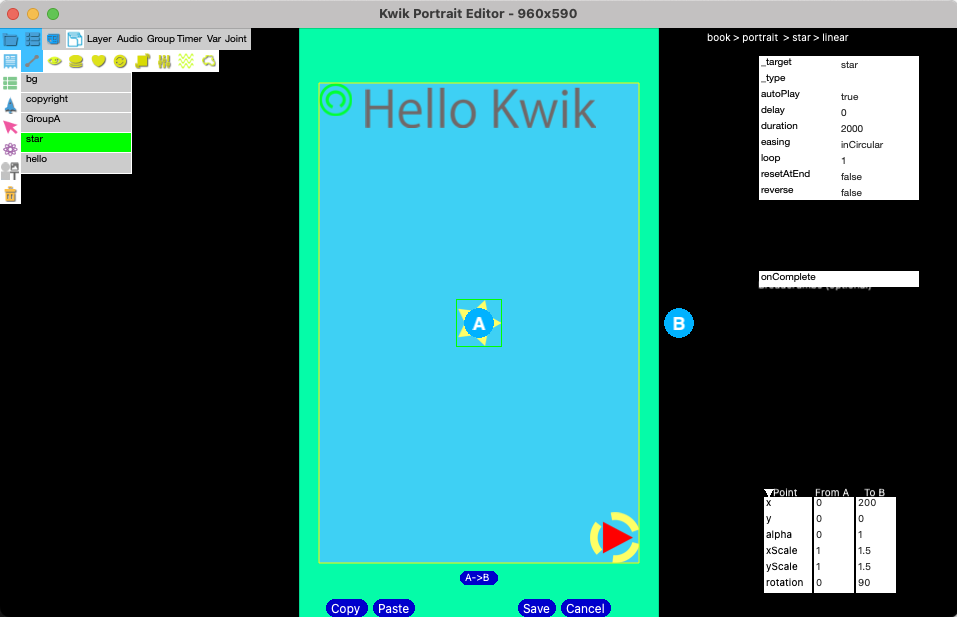957x617 pixels.
Task: Click the breadcrumb book > portrait > star > linear
Action: tap(777, 37)
